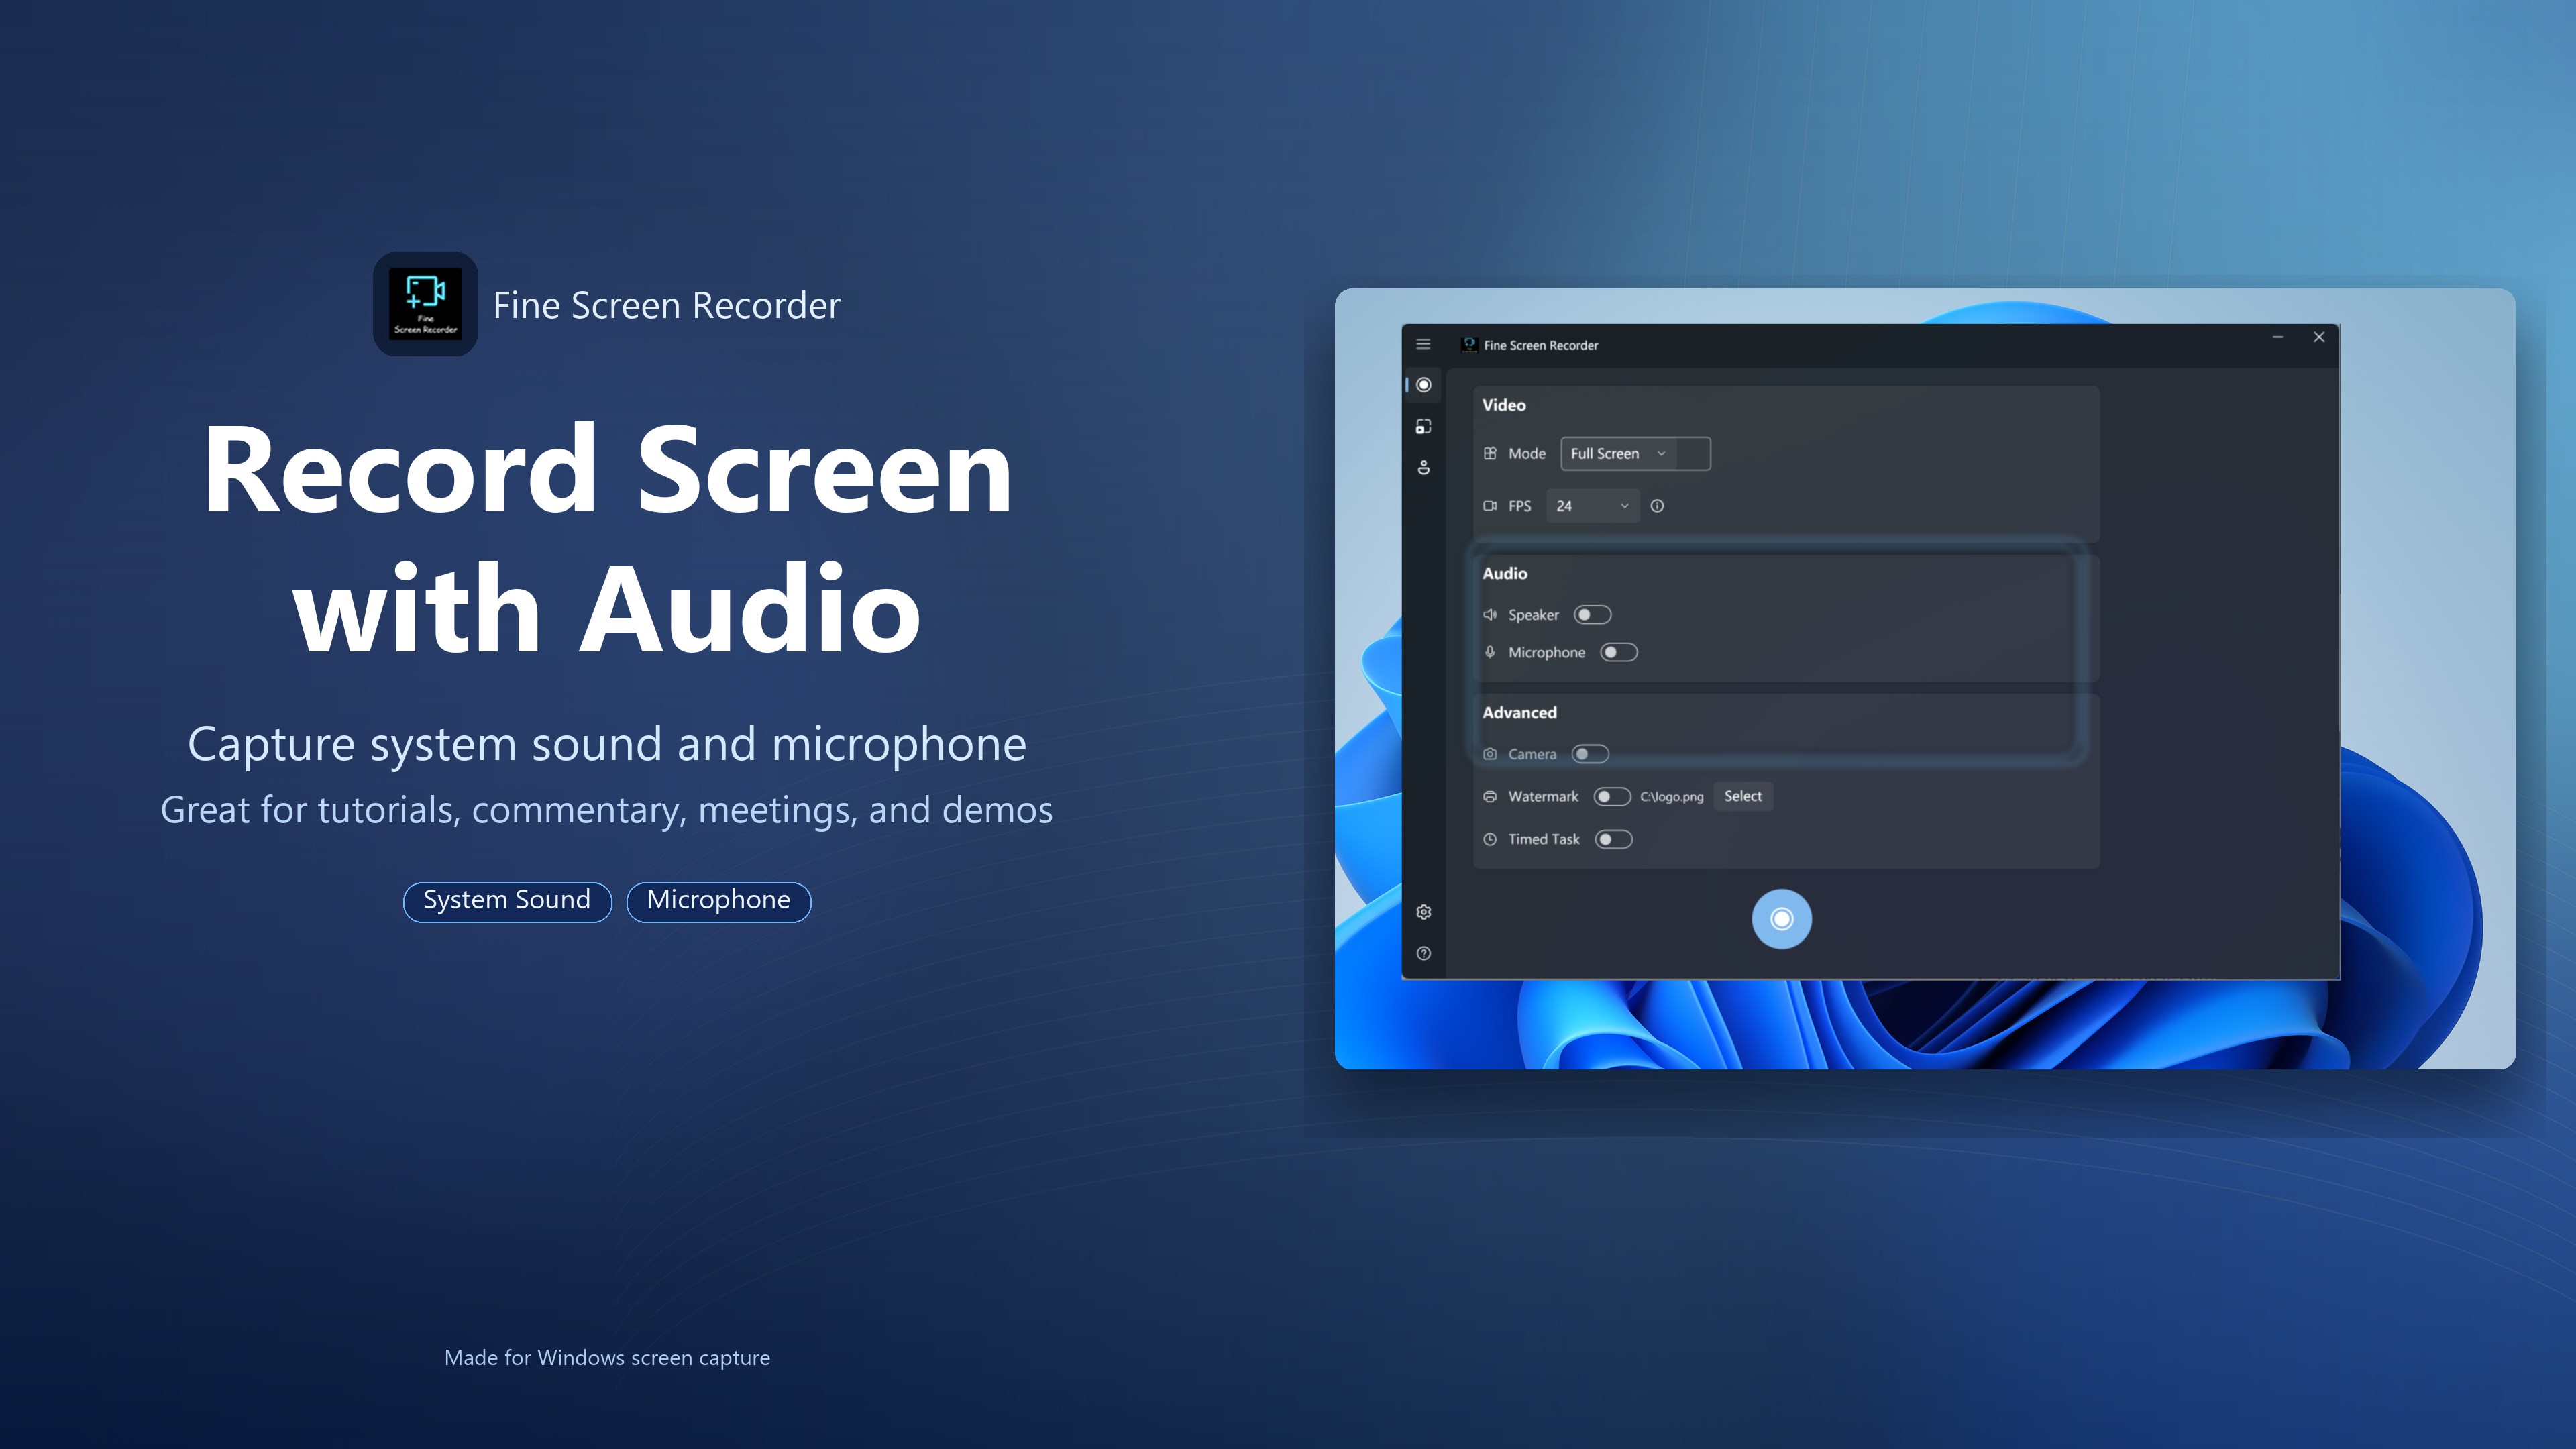Click the 'Fine Screen Recorder' window title
2576x1449 pixels.
click(x=1541, y=345)
